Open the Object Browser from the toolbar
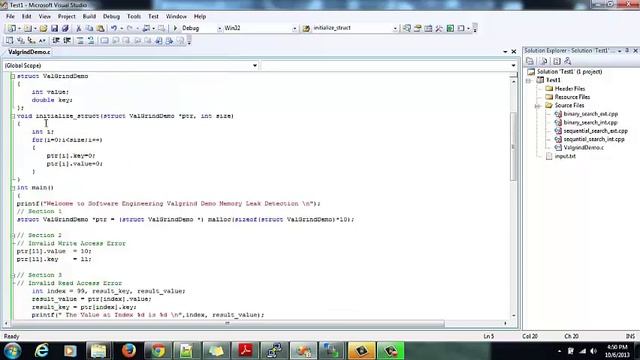640x360 pixels. pyautogui.click(x=428, y=28)
